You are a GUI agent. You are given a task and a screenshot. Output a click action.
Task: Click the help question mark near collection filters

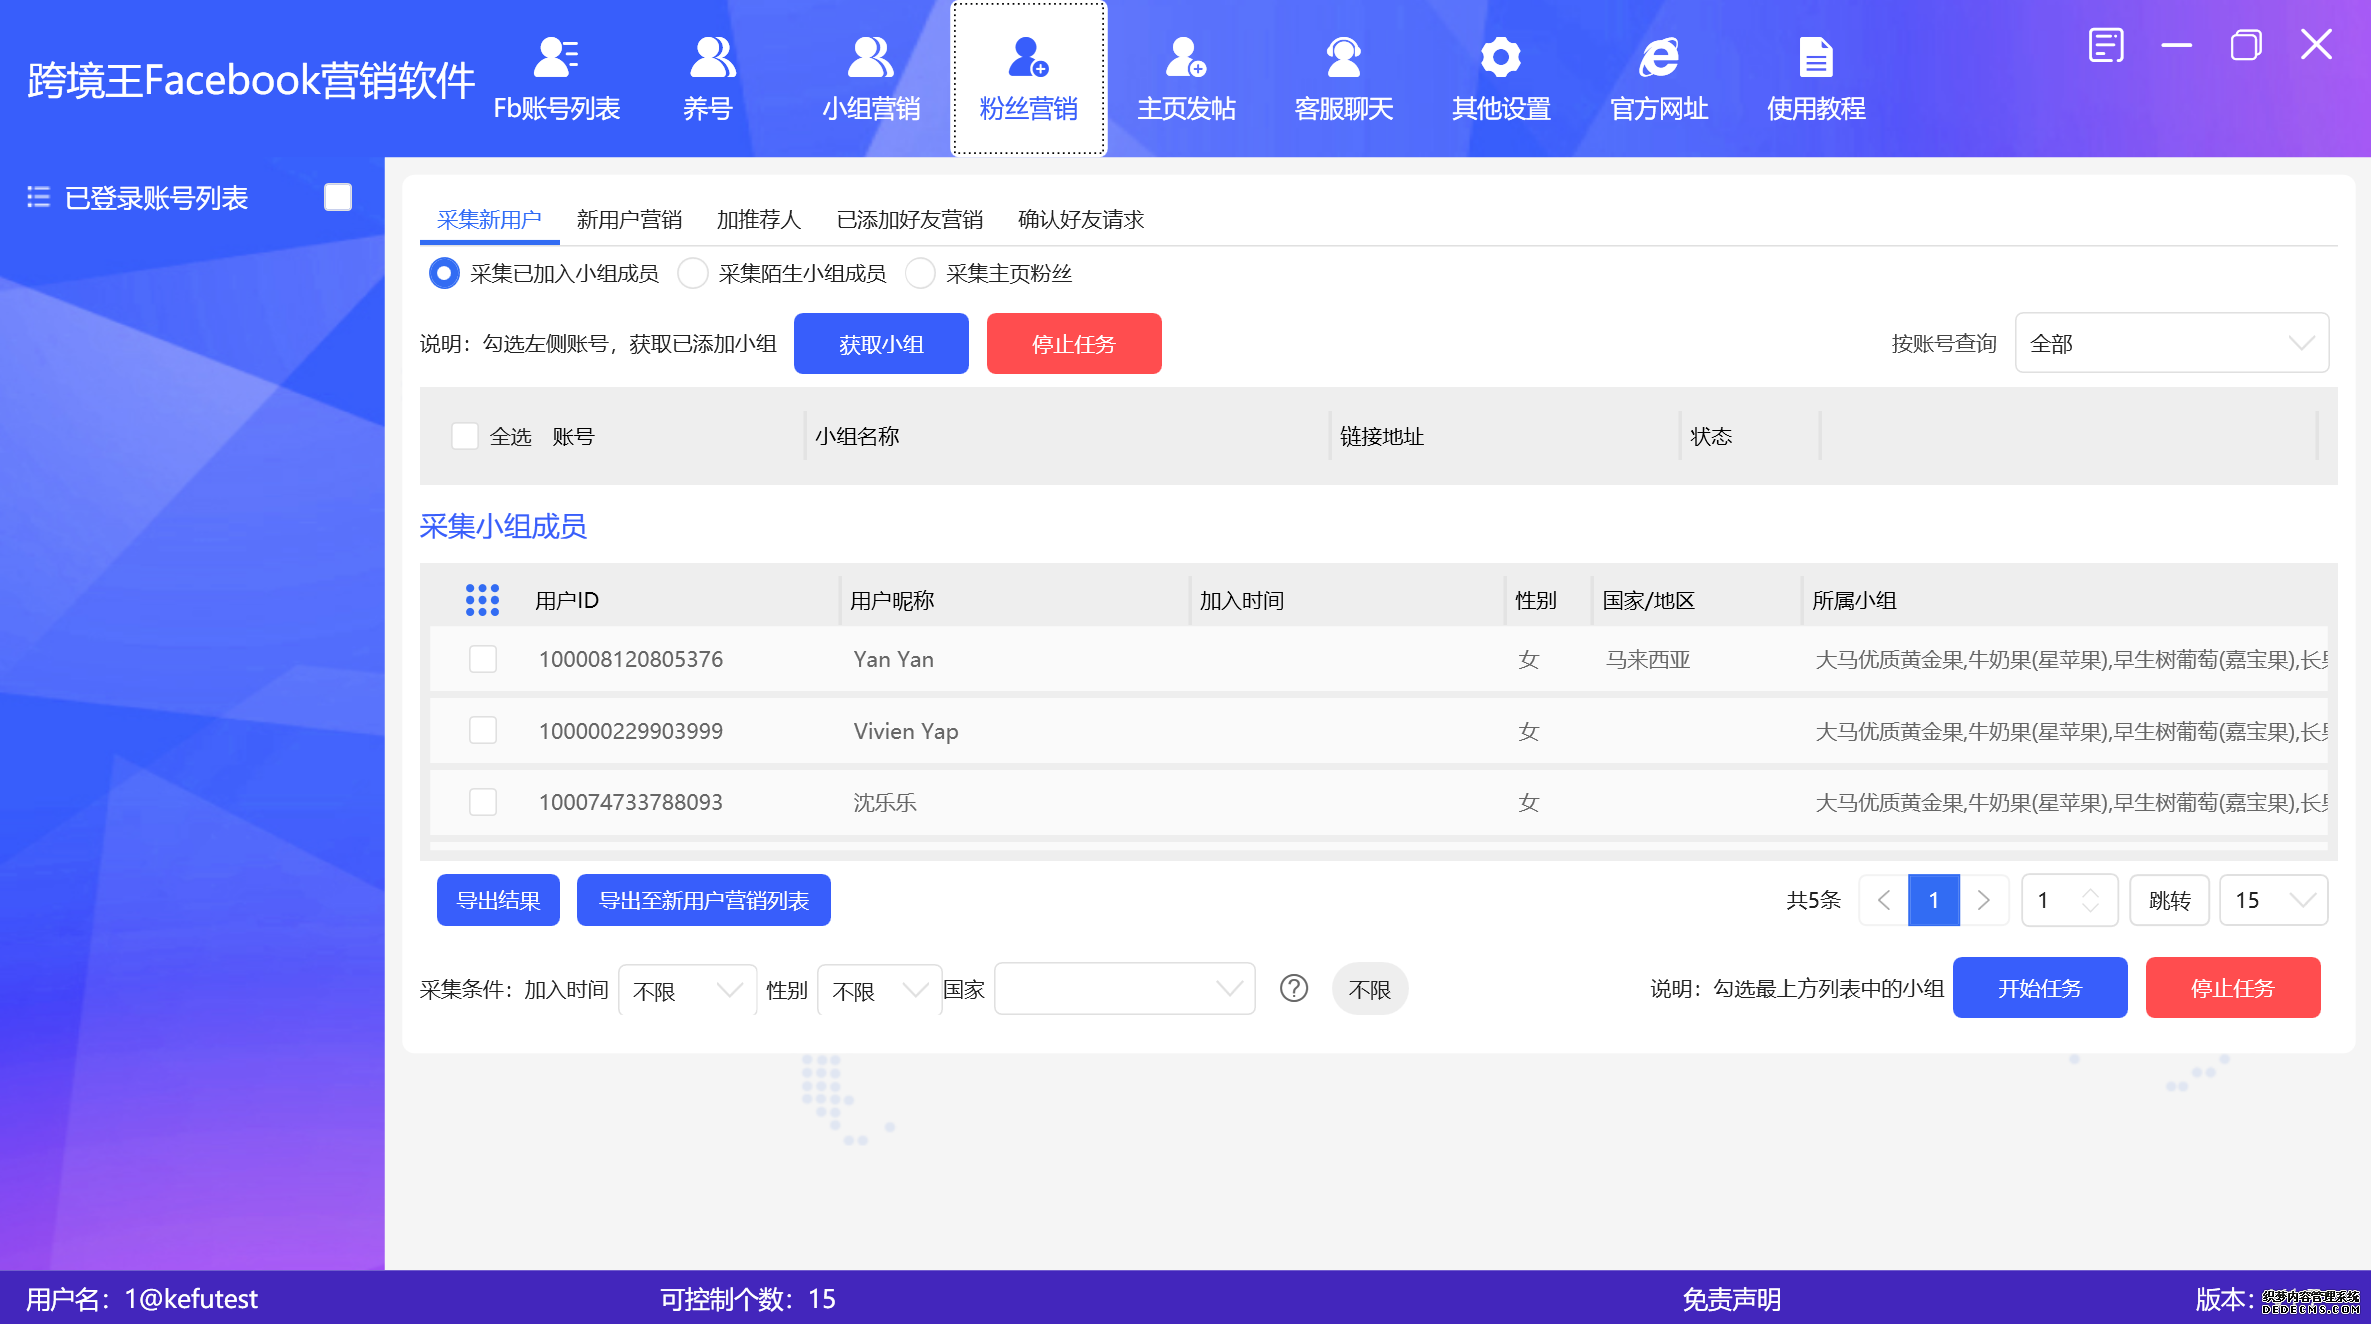click(1294, 988)
